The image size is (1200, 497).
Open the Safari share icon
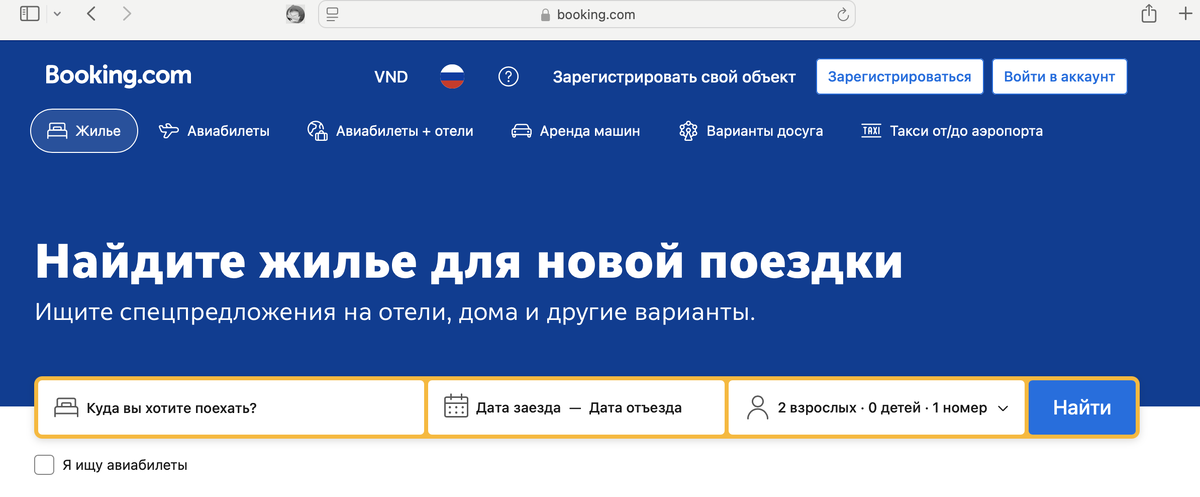(x=1149, y=13)
